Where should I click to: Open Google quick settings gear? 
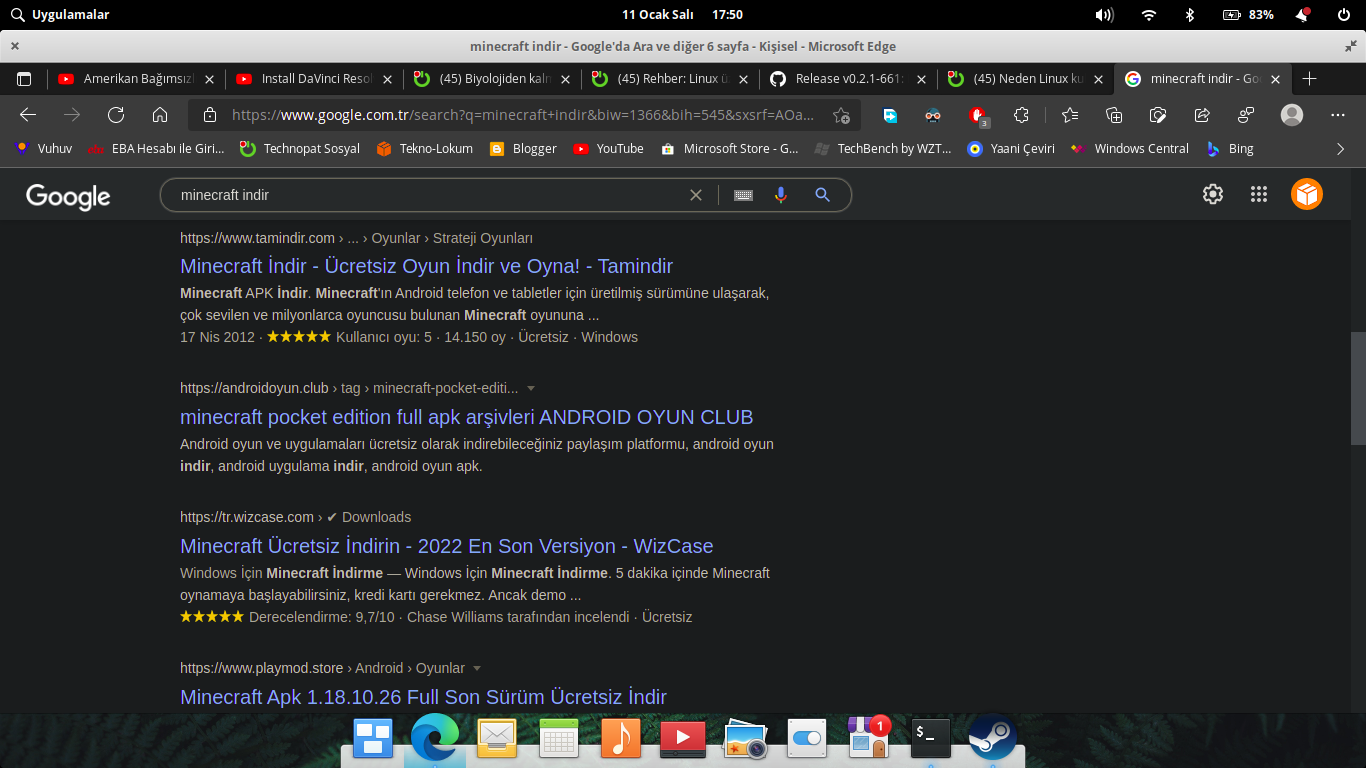coord(1213,194)
